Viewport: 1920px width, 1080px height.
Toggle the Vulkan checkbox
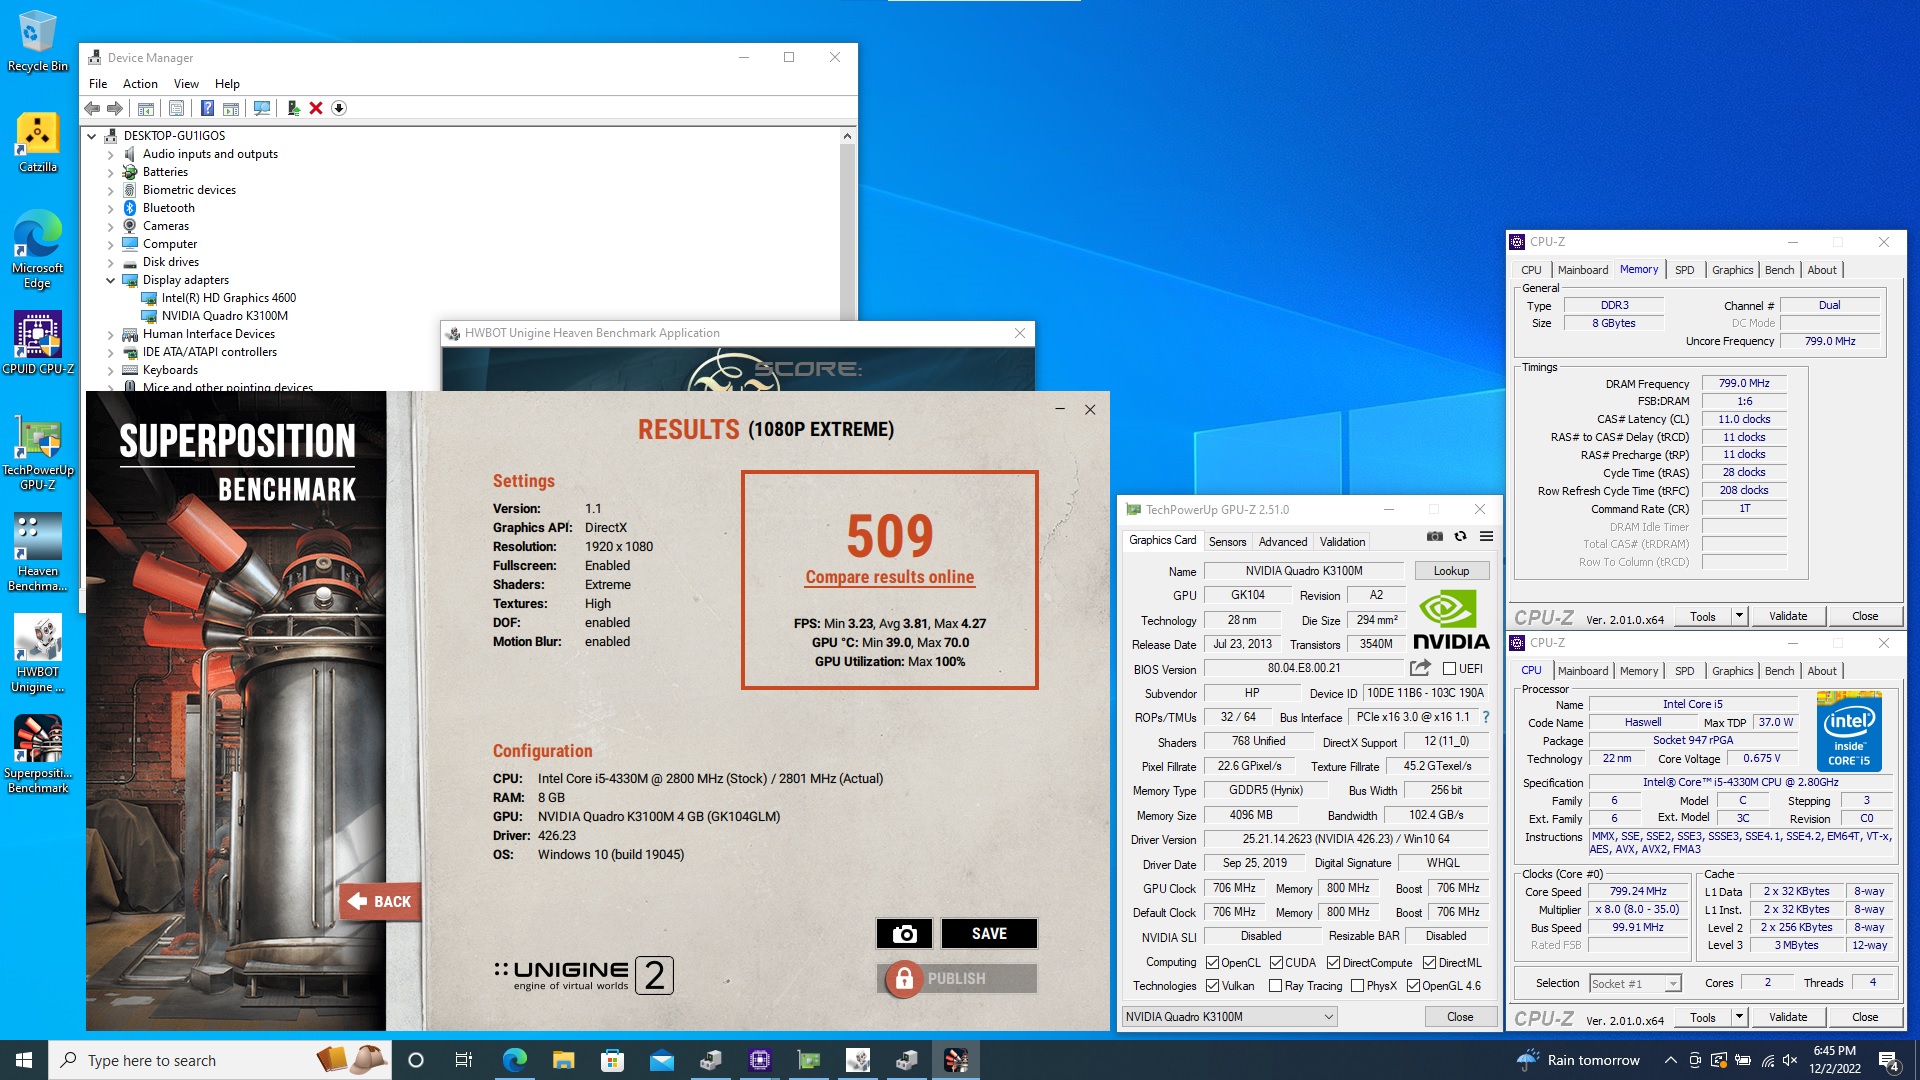pyautogui.click(x=1212, y=986)
